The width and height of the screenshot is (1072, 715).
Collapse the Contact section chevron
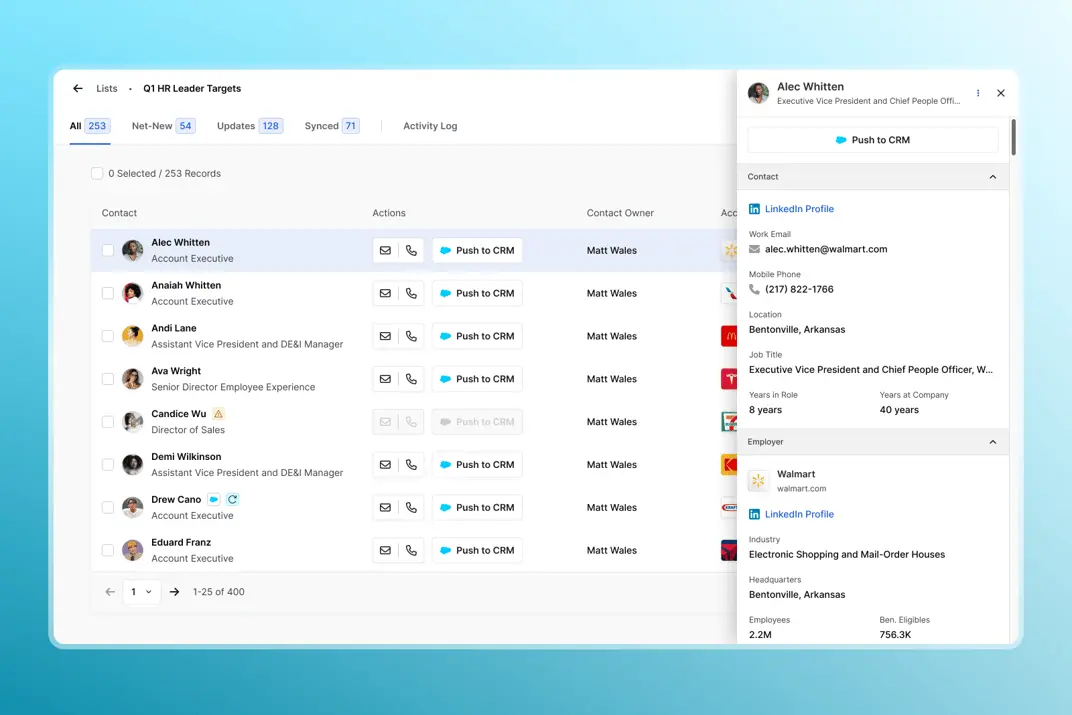(993, 177)
